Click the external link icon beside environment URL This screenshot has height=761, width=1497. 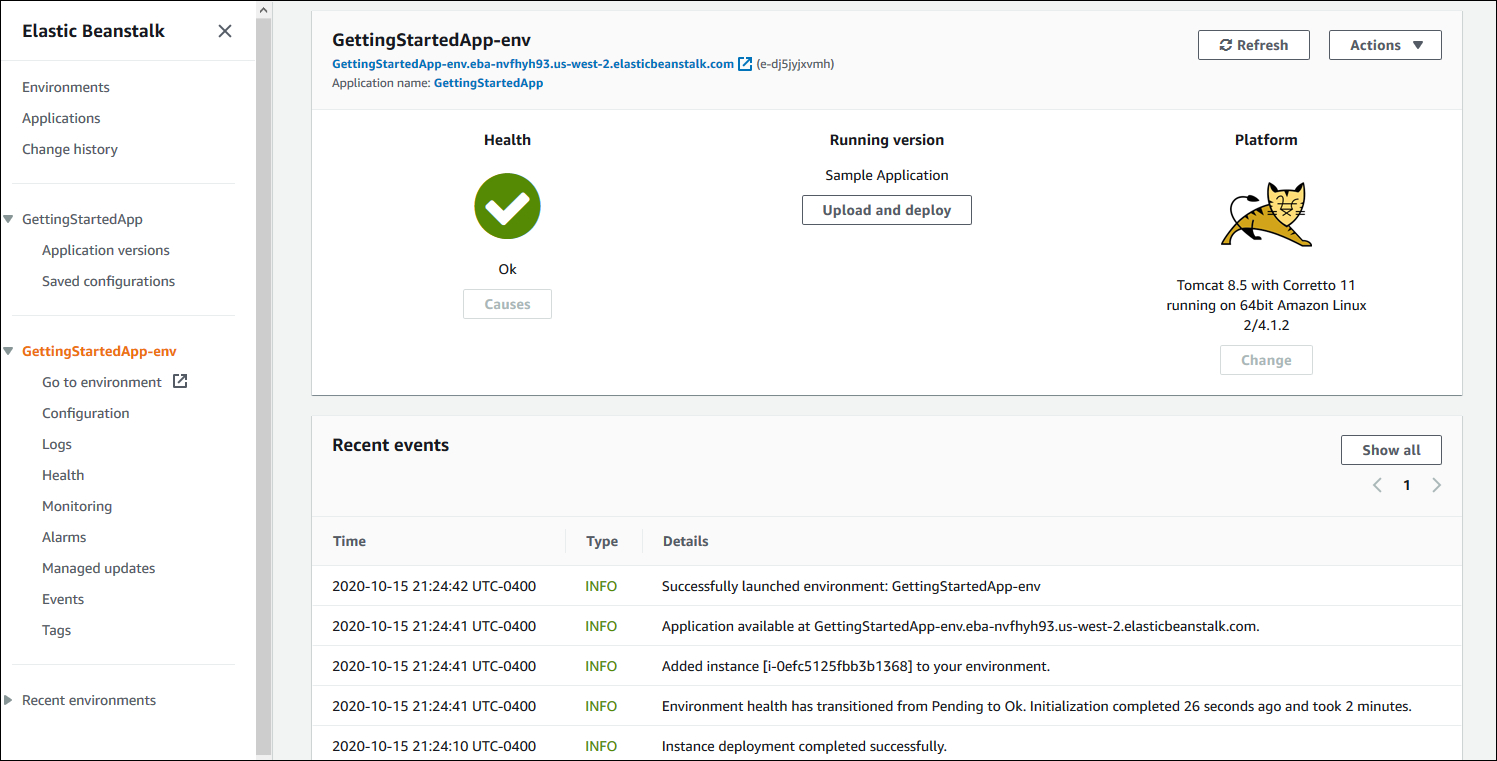coord(745,64)
